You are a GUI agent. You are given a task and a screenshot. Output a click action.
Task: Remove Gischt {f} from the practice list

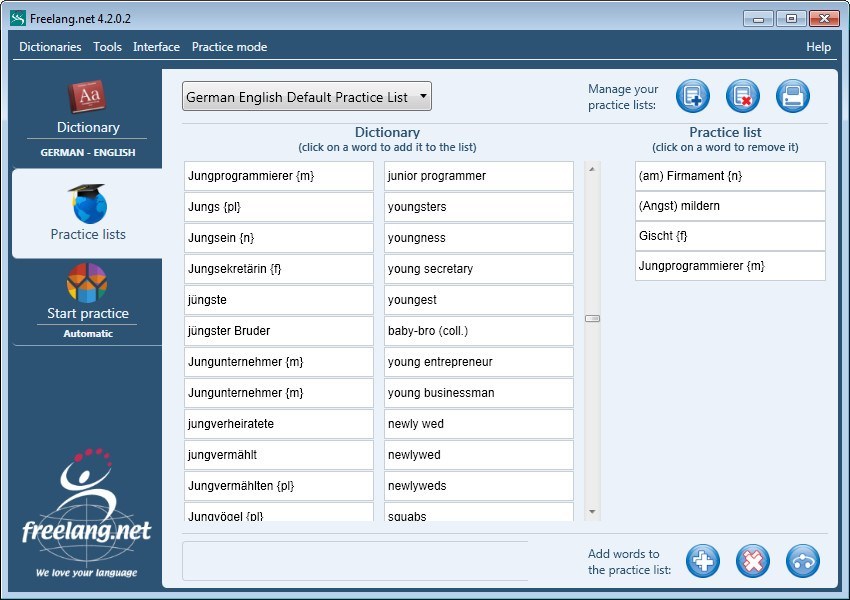pyautogui.click(x=730, y=235)
